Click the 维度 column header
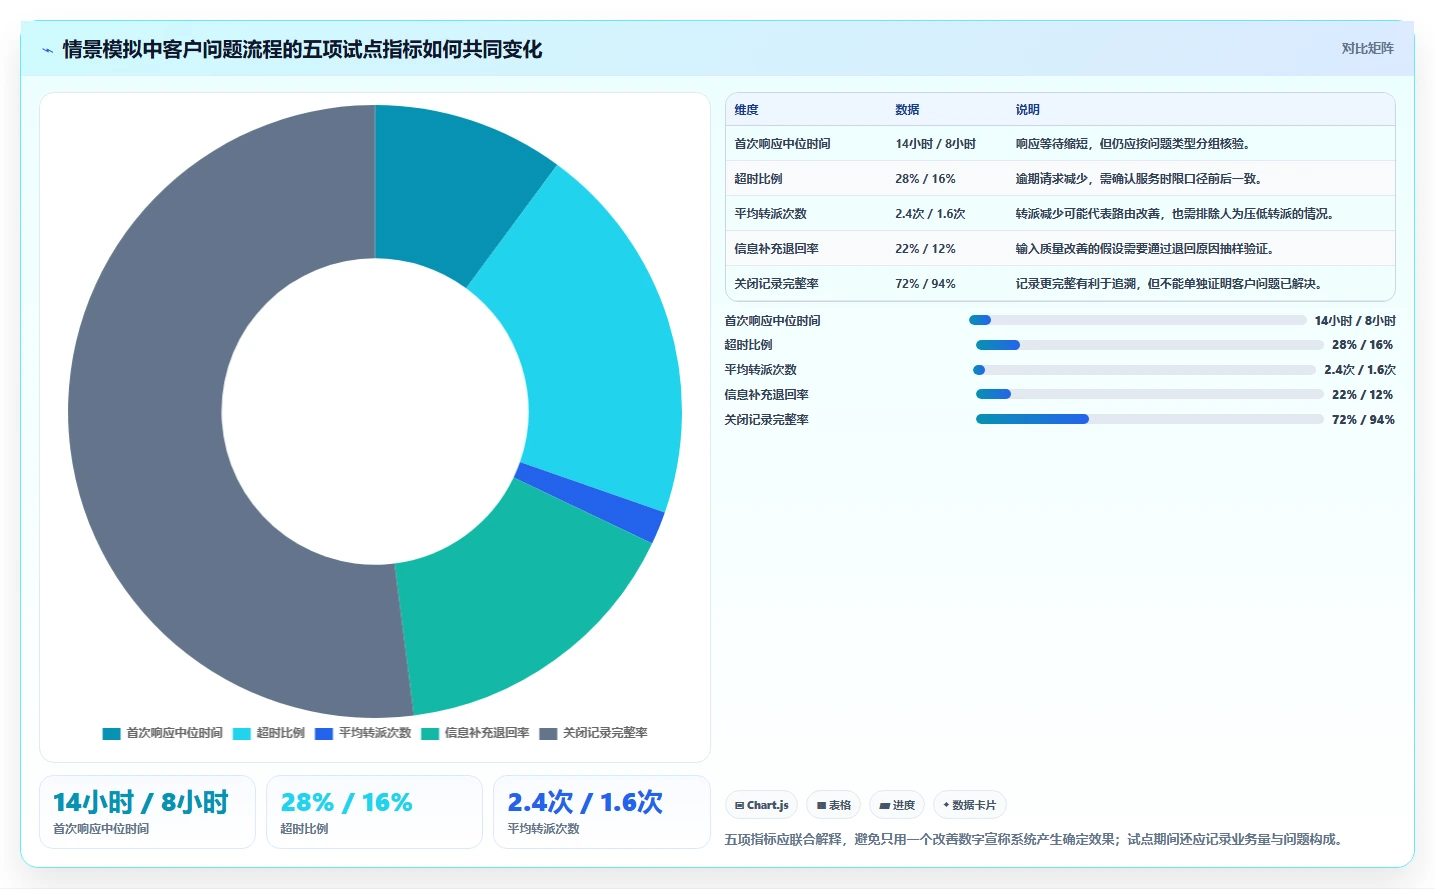The width and height of the screenshot is (1435, 889). (746, 110)
